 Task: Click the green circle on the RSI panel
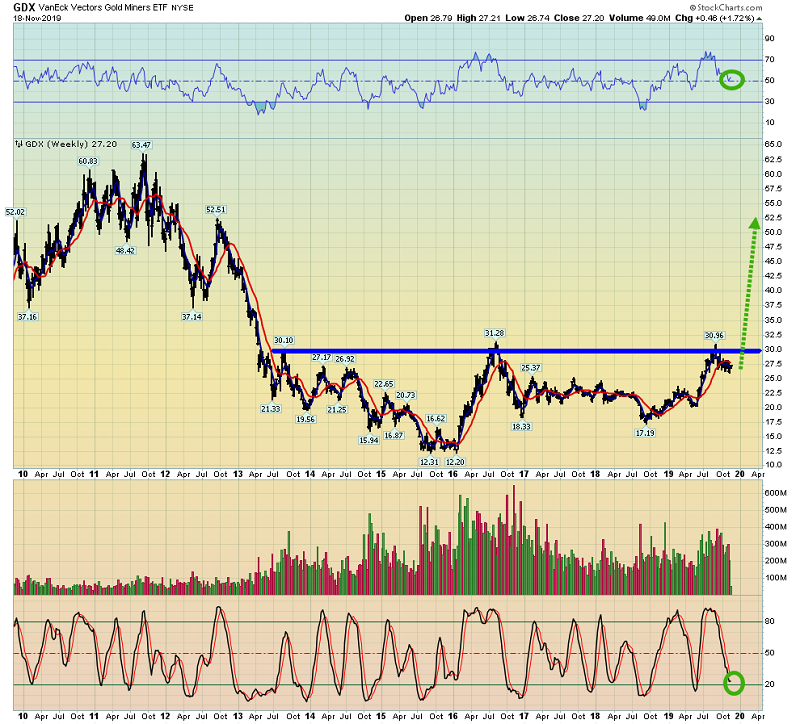732,79
